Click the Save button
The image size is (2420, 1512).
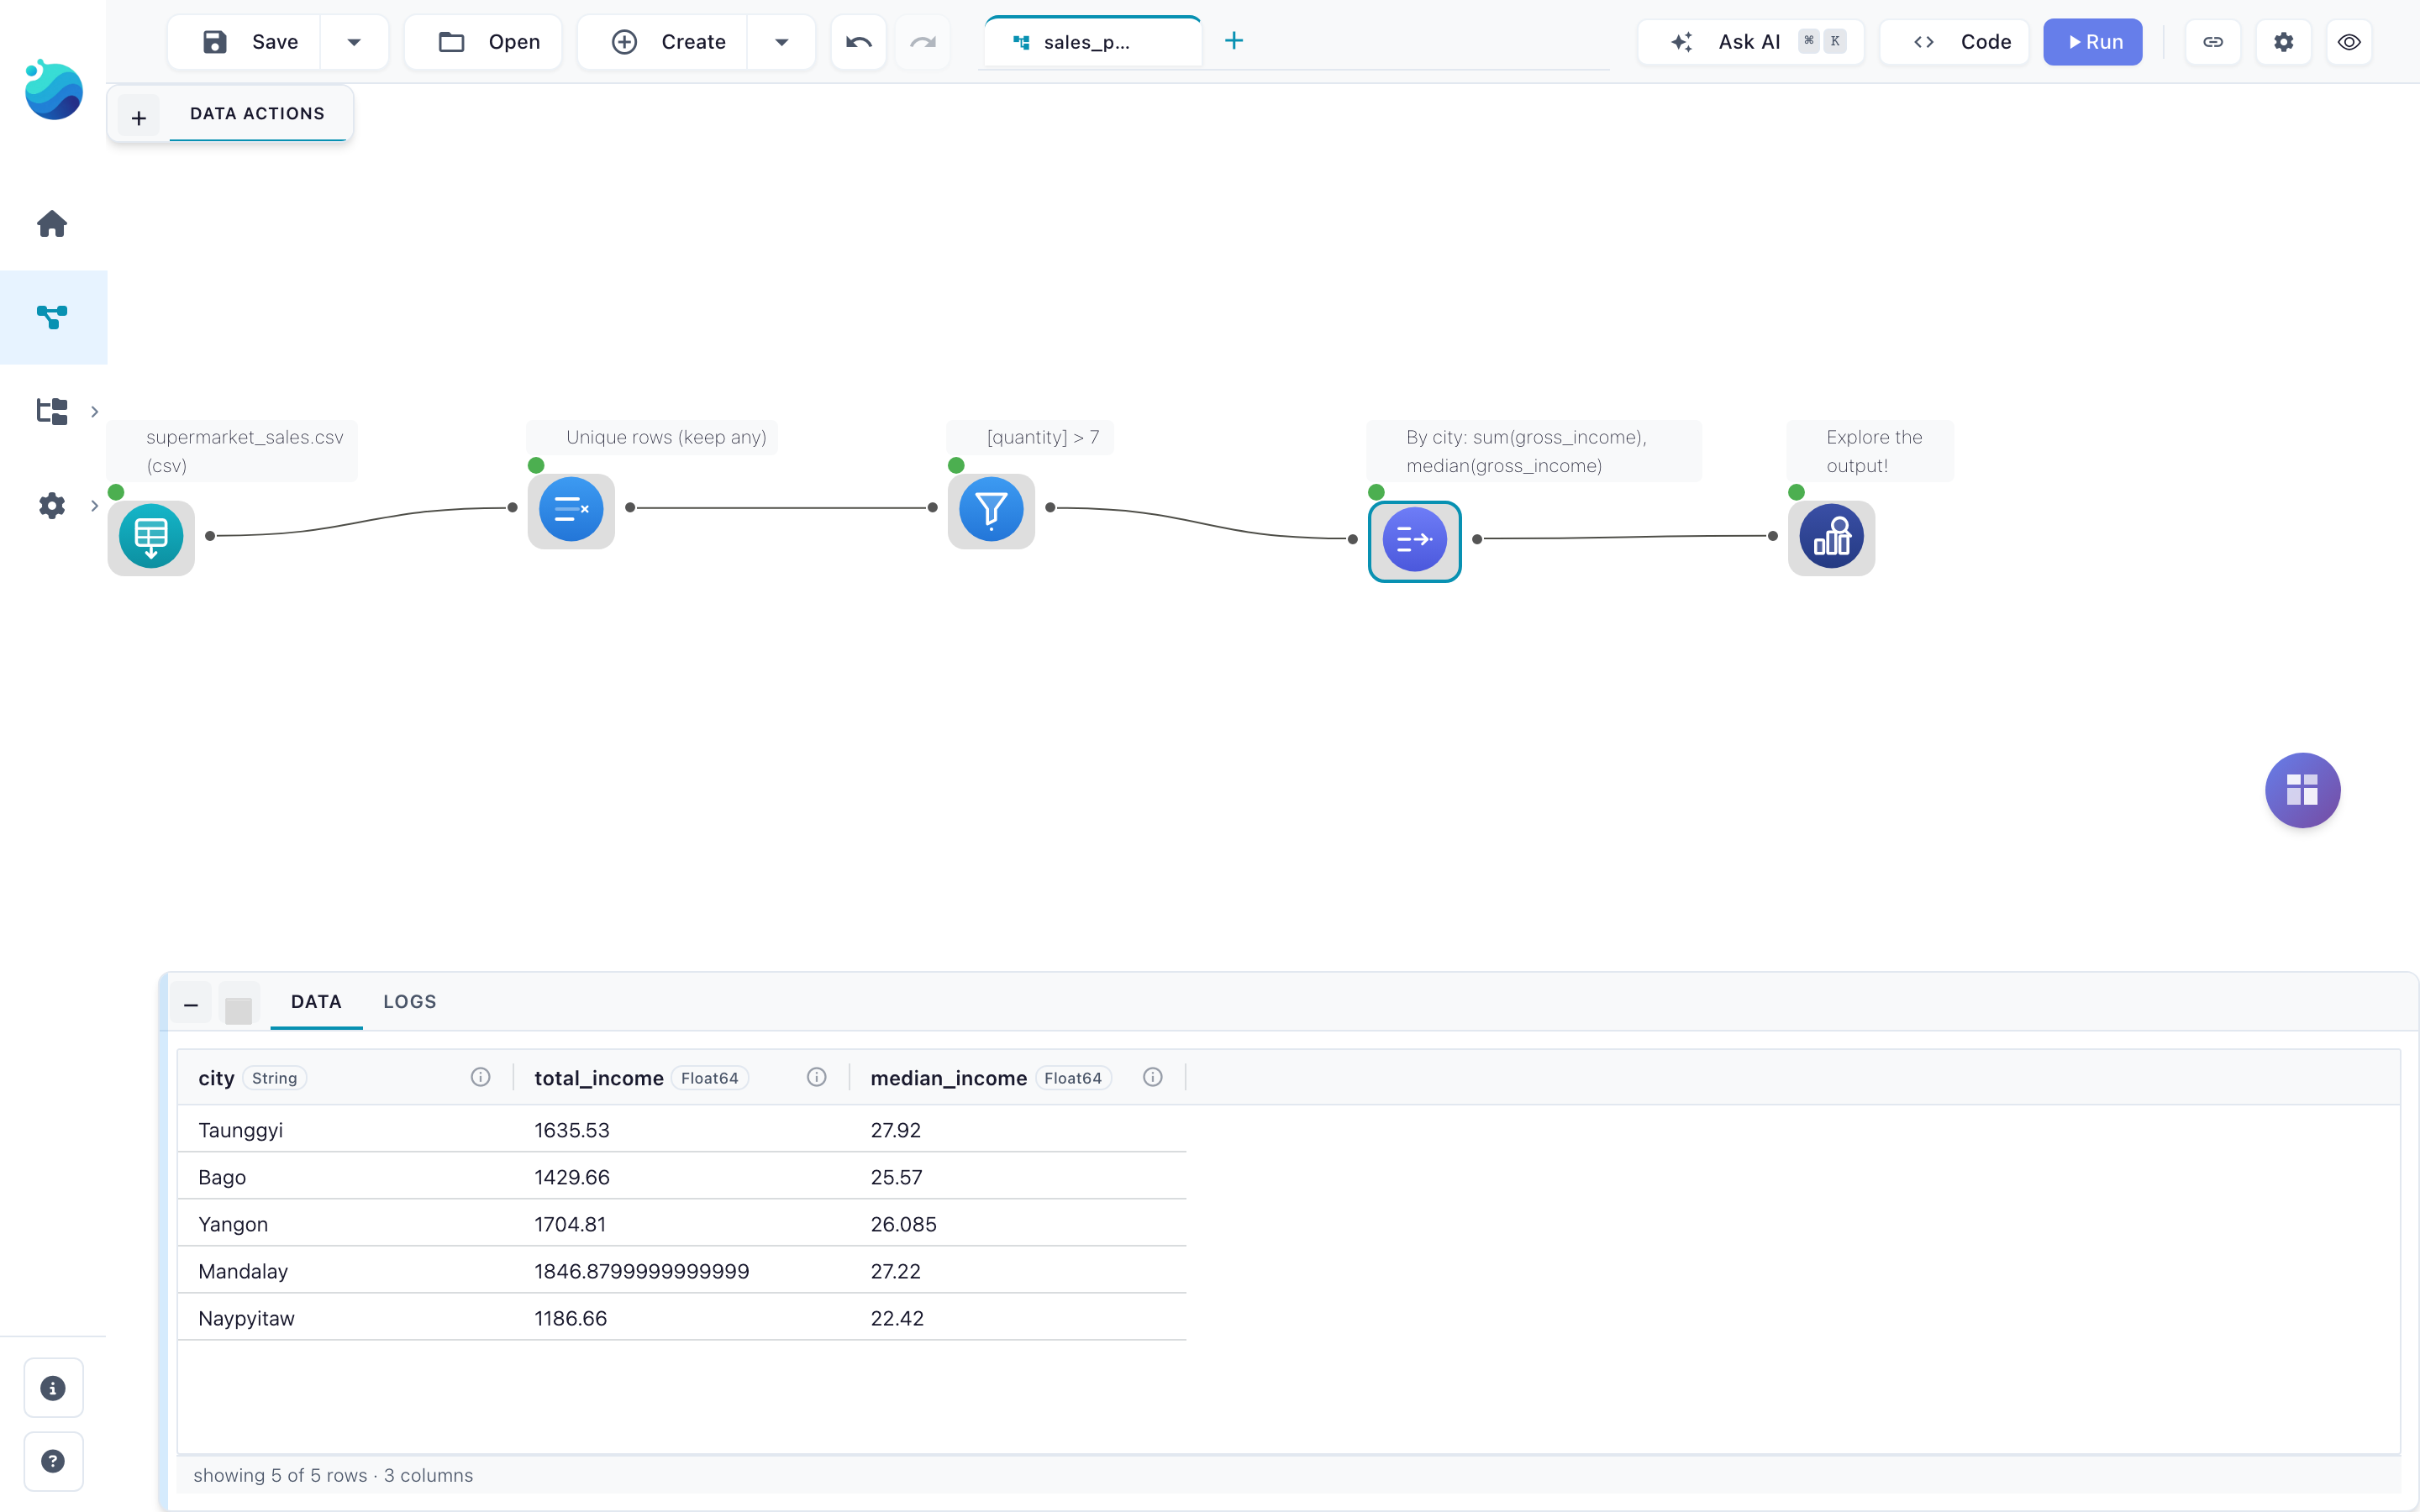click(x=245, y=42)
